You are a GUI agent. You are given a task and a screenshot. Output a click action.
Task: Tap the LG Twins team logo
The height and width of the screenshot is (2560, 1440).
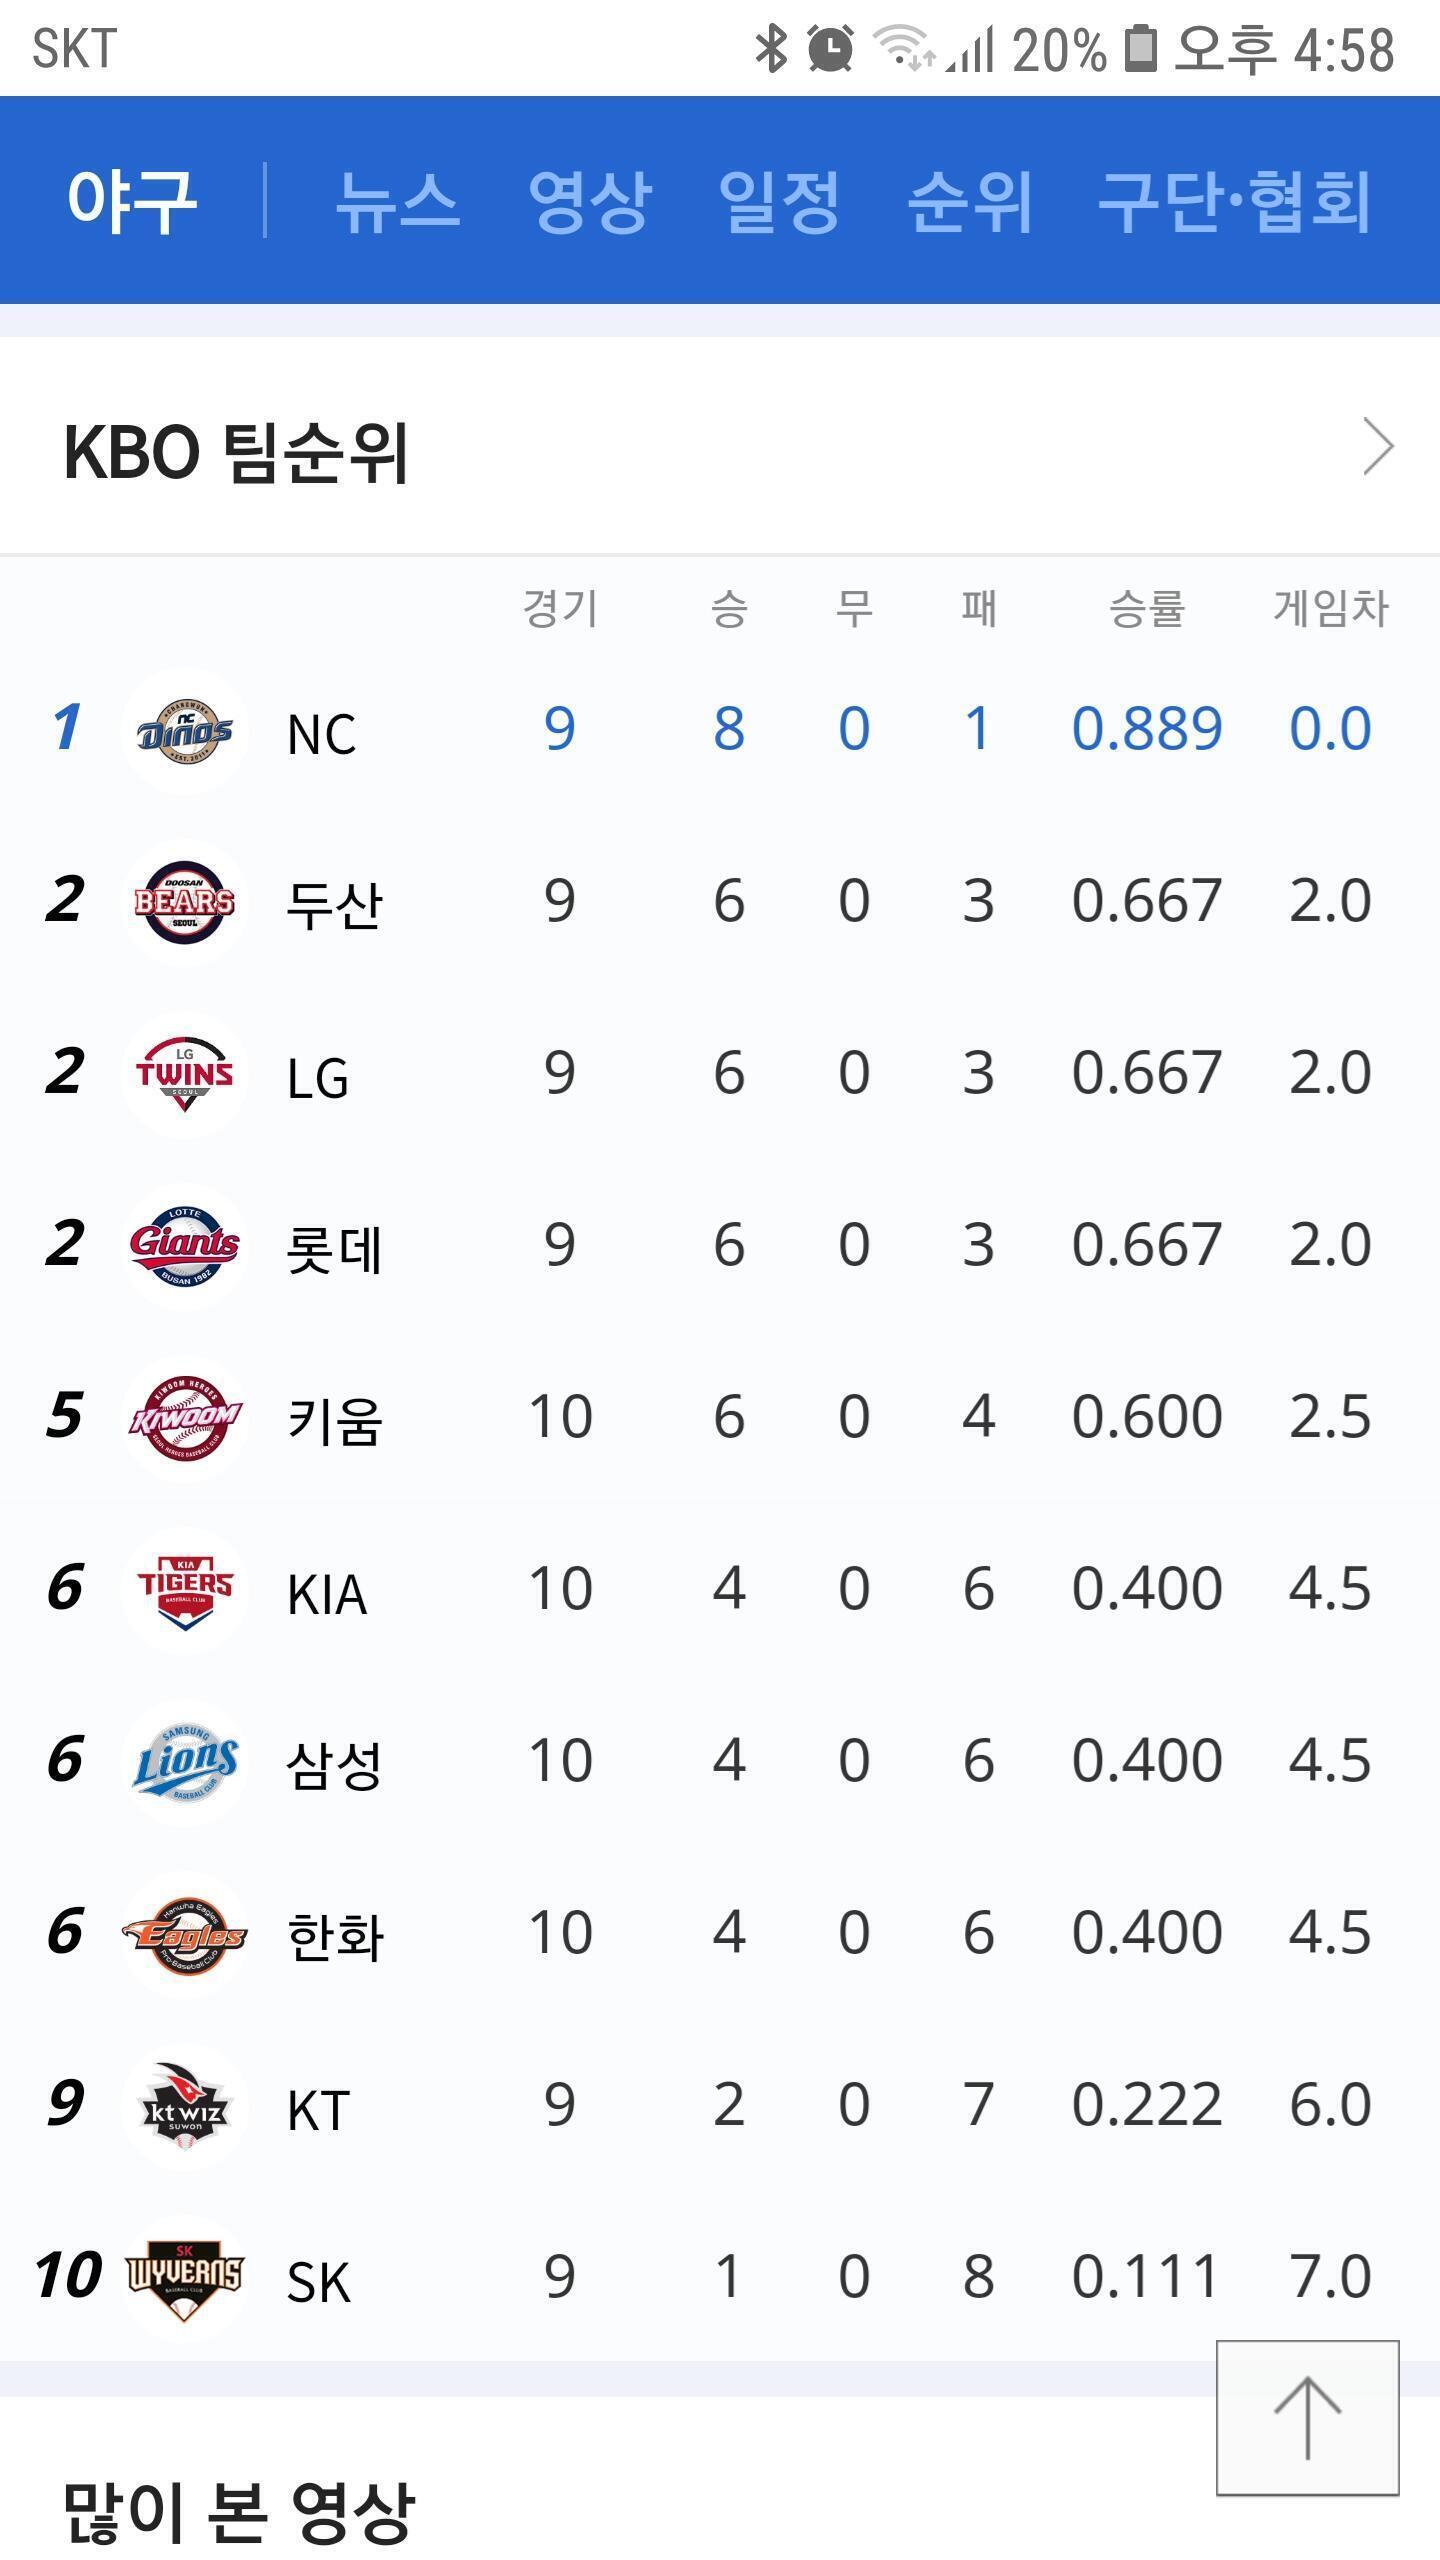[x=185, y=1074]
